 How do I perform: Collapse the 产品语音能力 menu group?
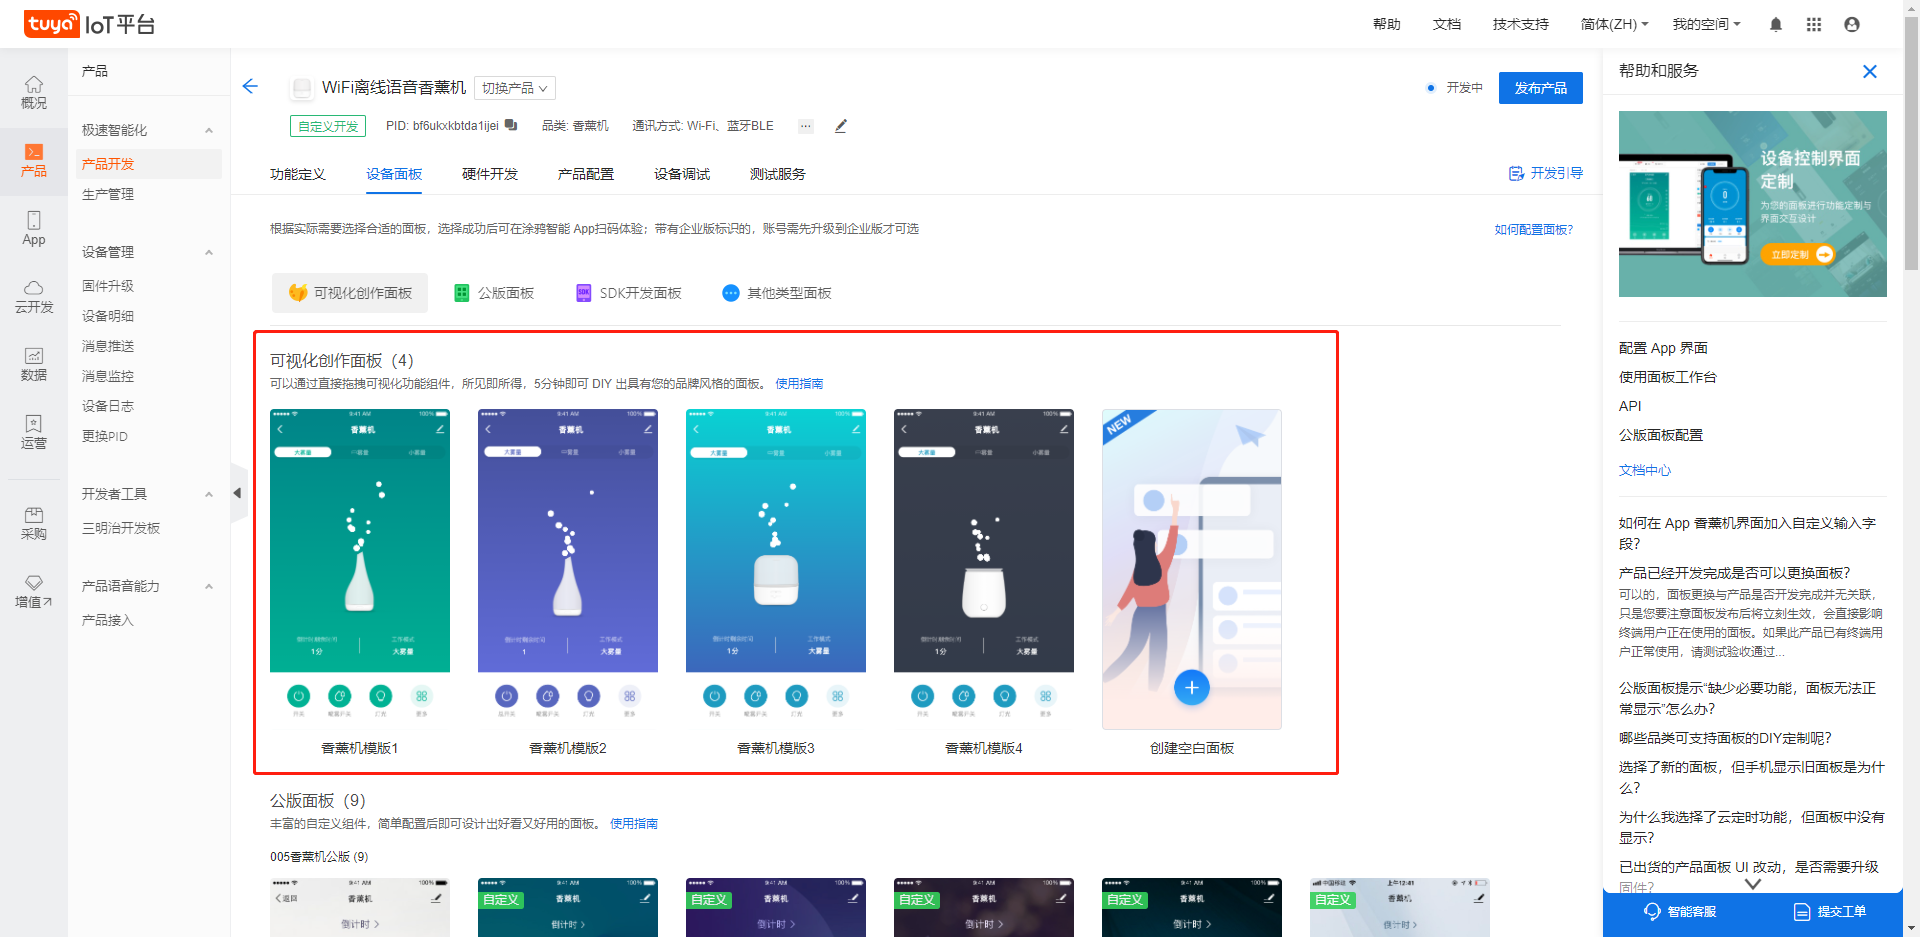209,586
